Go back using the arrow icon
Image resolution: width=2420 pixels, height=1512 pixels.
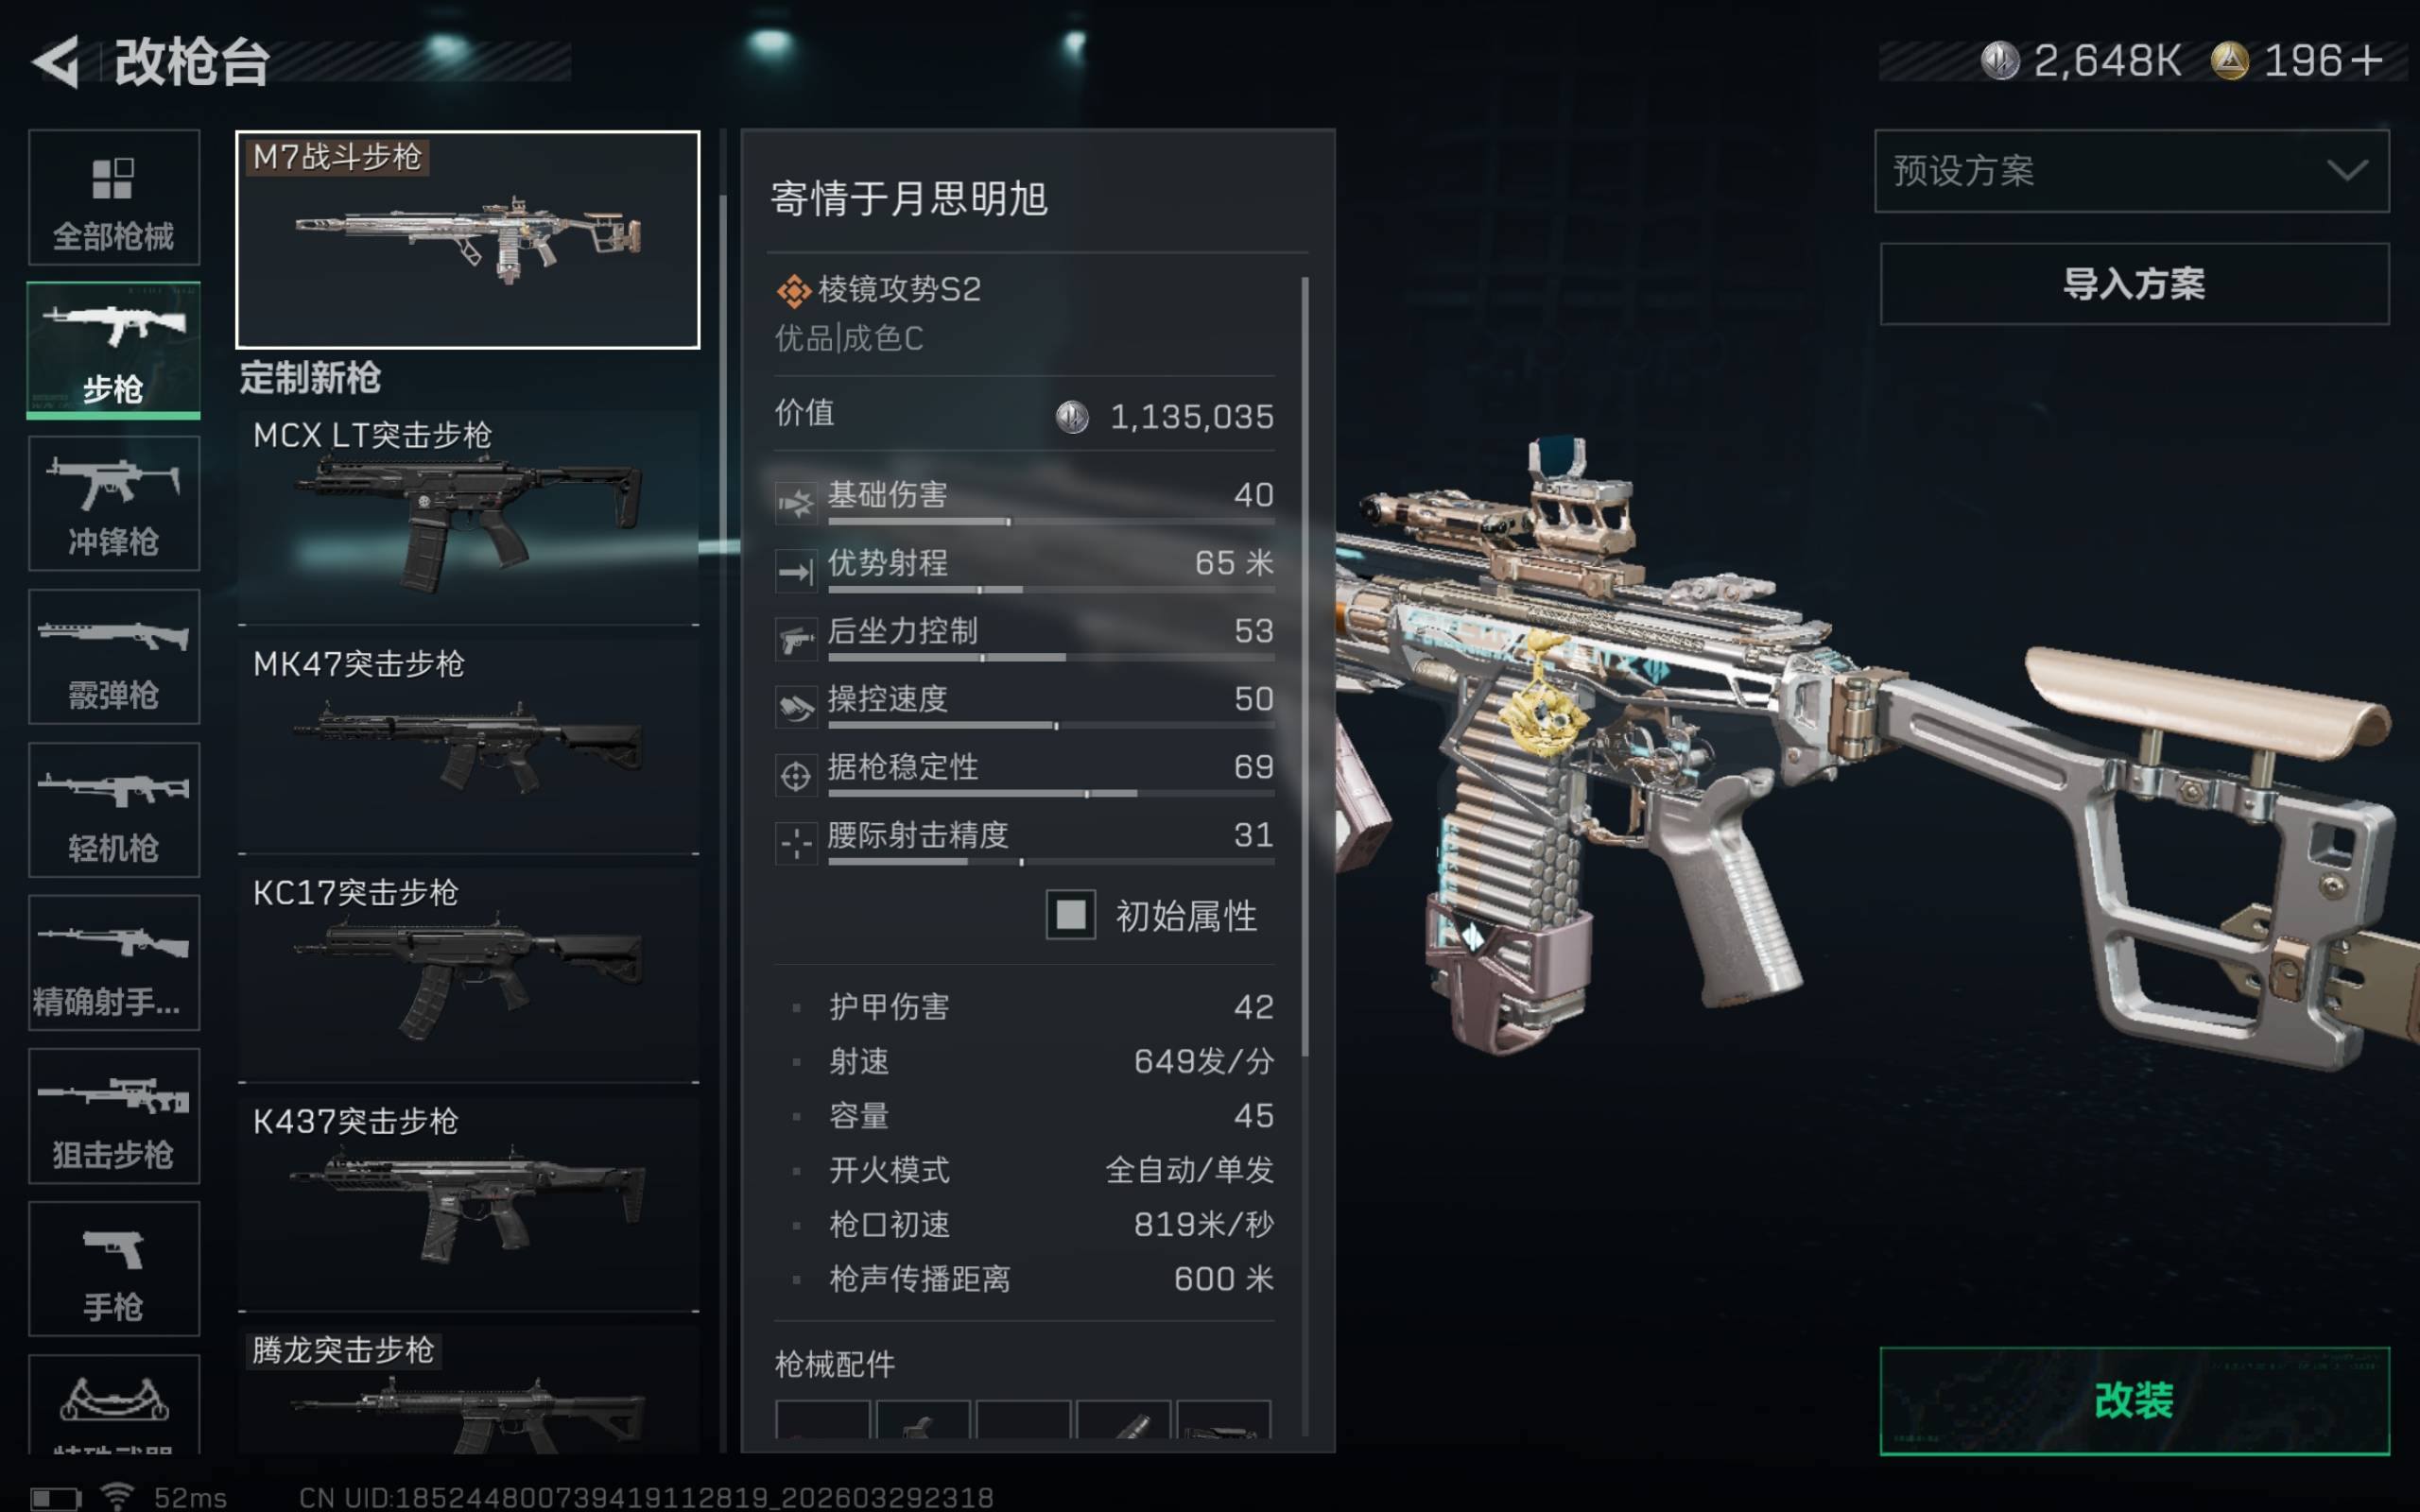56,62
